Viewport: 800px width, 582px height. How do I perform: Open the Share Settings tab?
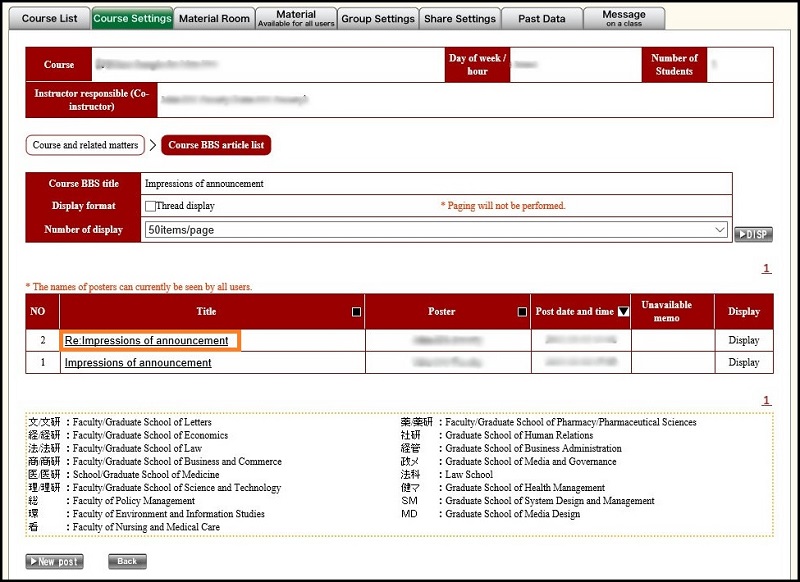(x=460, y=18)
